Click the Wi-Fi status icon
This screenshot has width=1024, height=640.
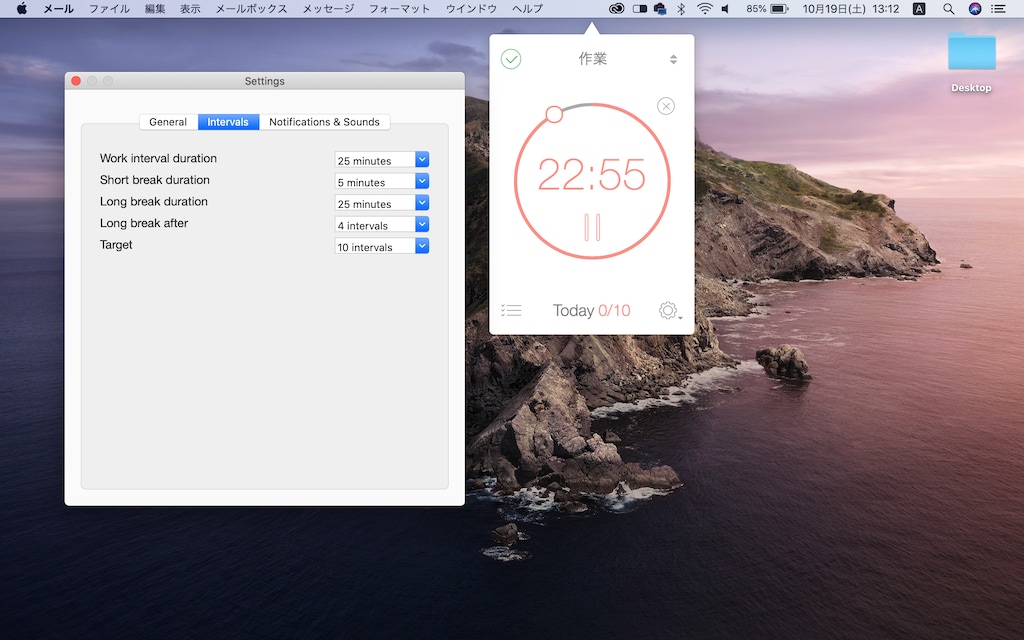(x=705, y=9)
